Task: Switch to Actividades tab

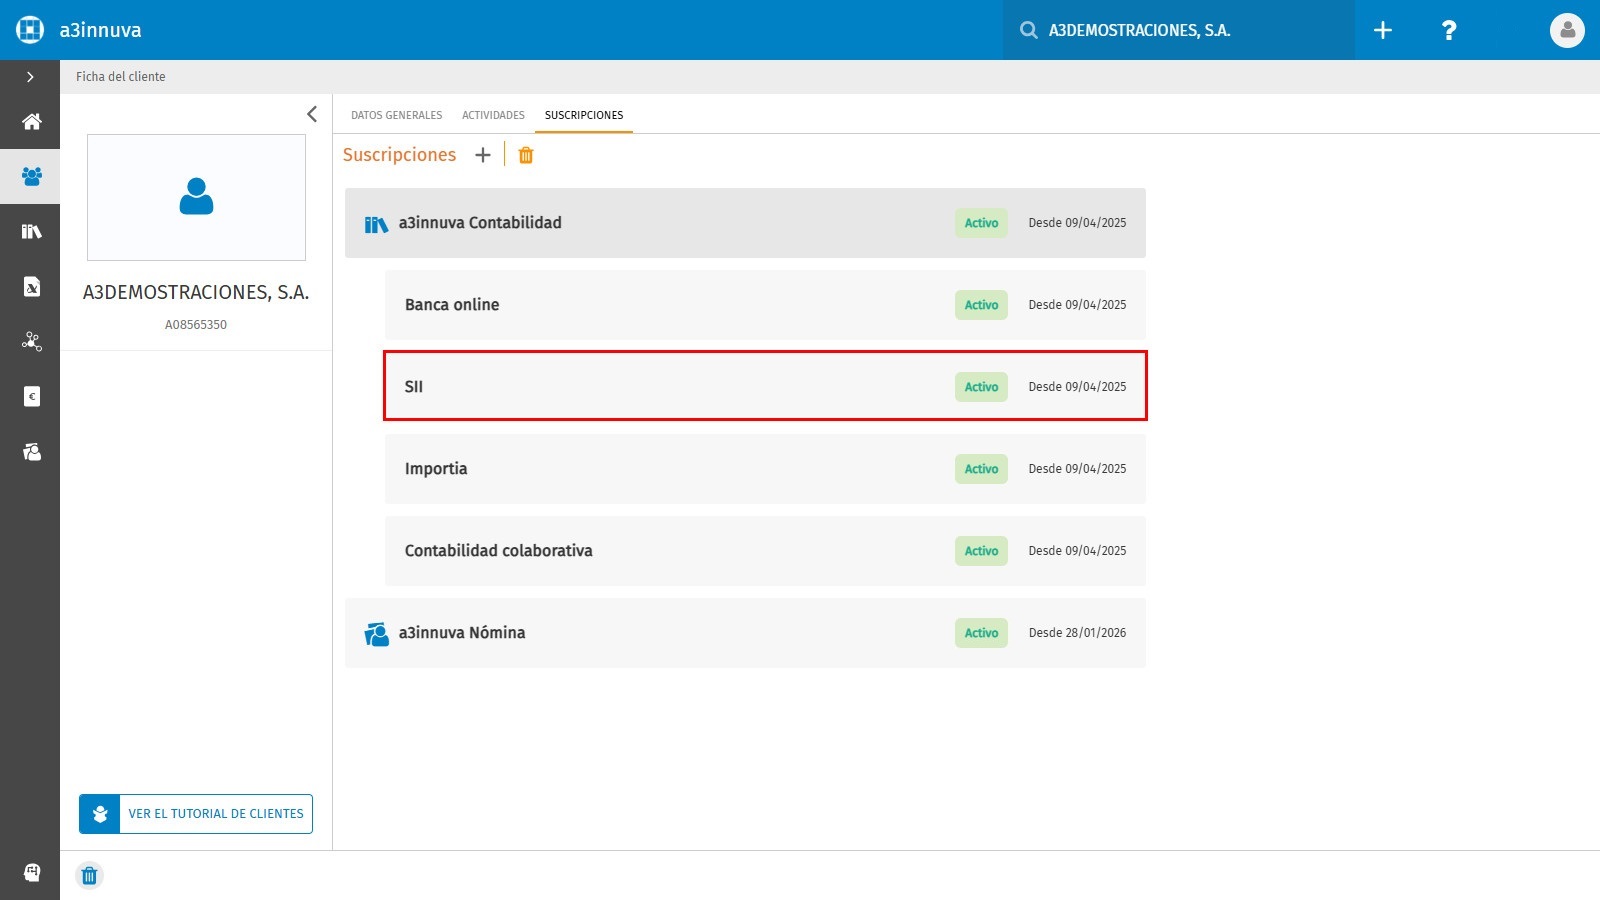Action: pyautogui.click(x=493, y=115)
